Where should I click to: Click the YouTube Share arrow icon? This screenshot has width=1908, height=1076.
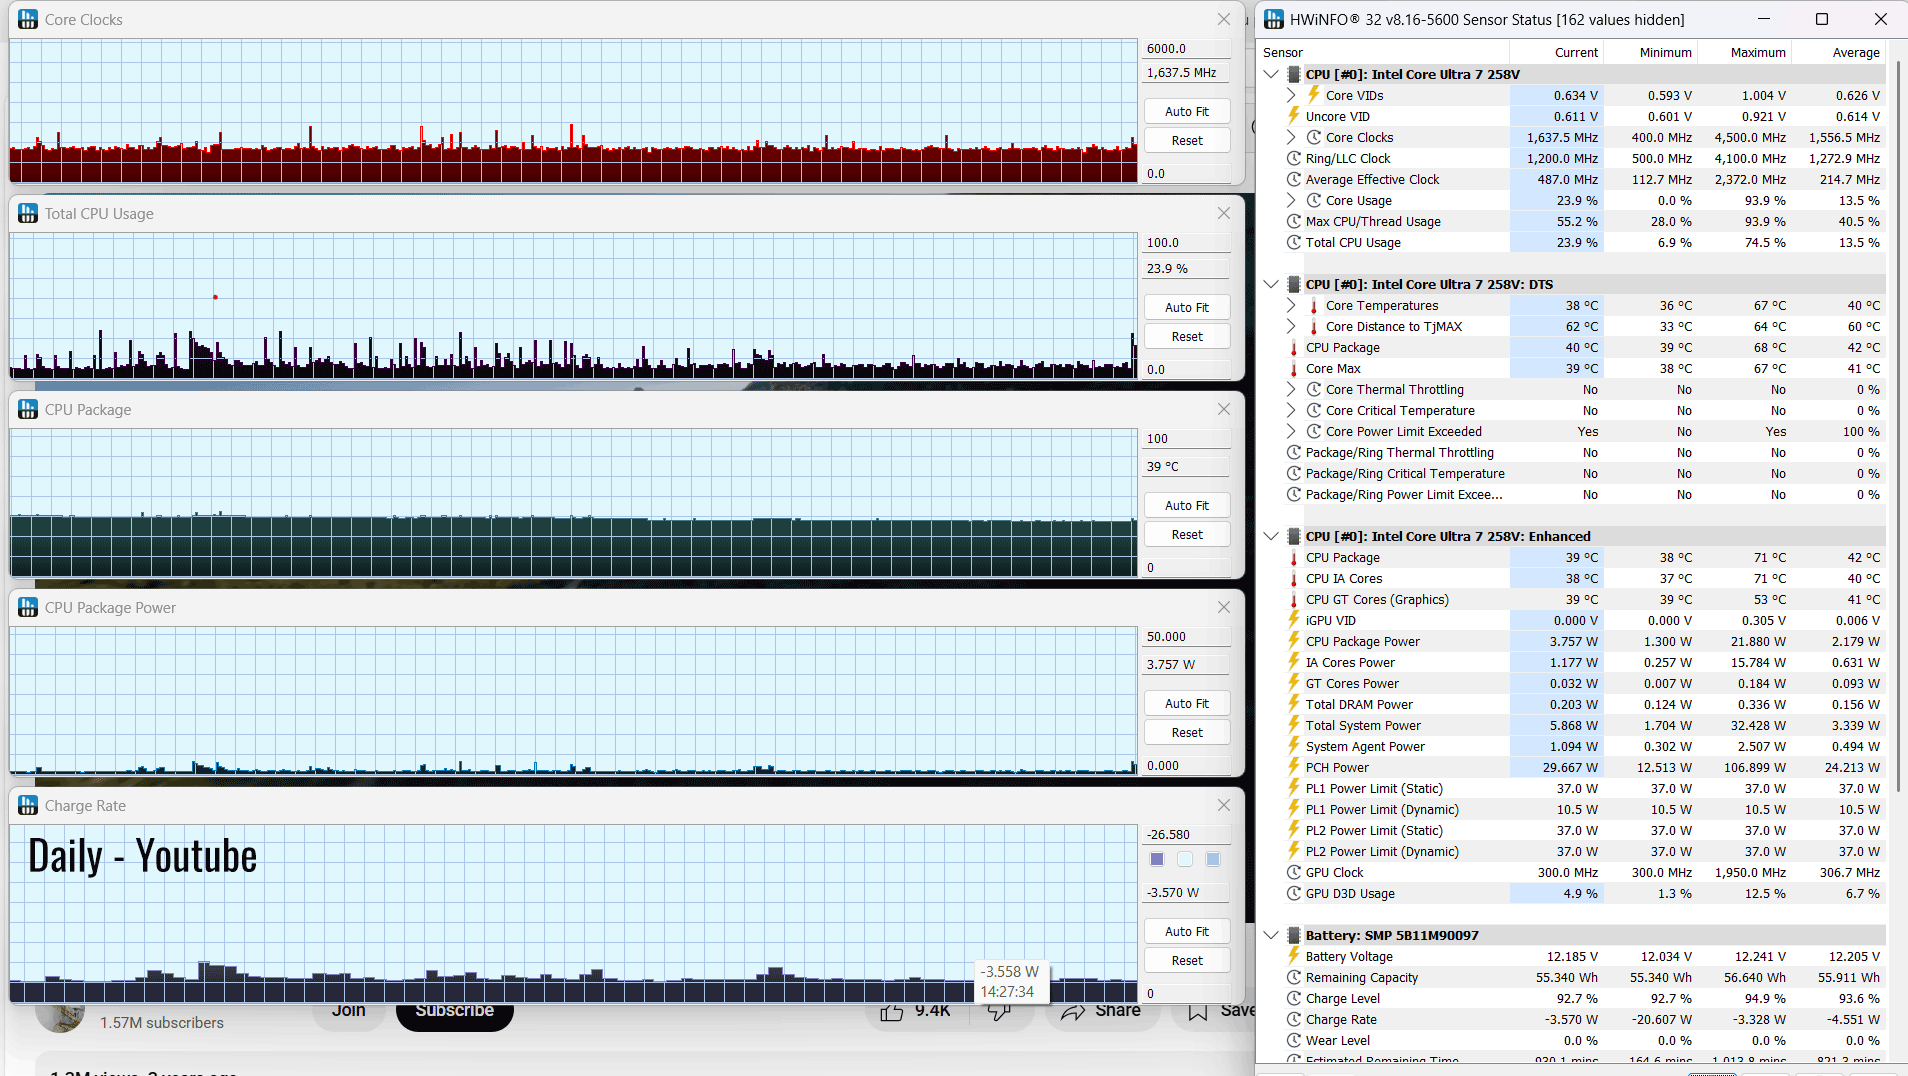1073,1012
